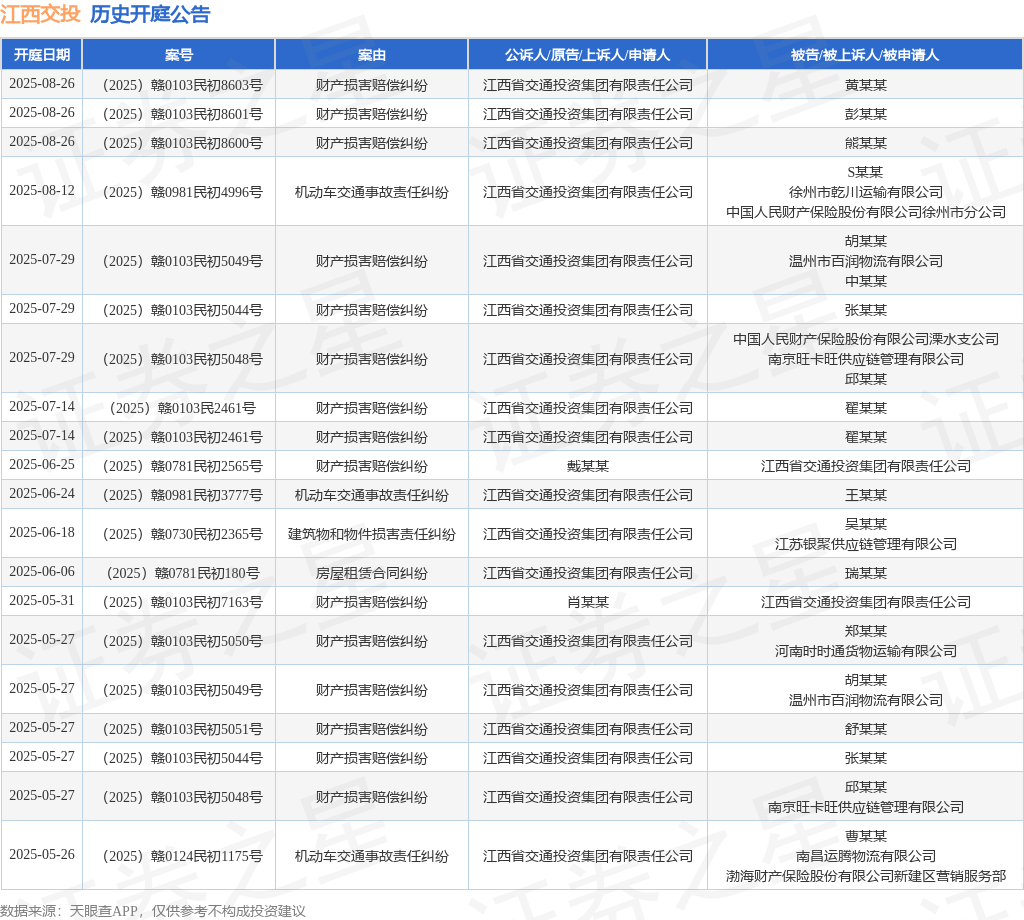The width and height of the screenshot is (1024, 920).
Task: Click 江苏银聚供应链管理有限公司
Action: tap(865, 544)
